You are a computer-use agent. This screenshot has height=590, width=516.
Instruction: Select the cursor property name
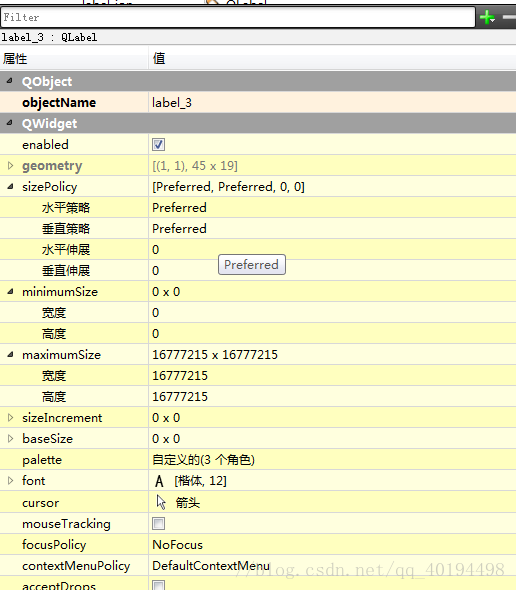(x=41, y=503)
